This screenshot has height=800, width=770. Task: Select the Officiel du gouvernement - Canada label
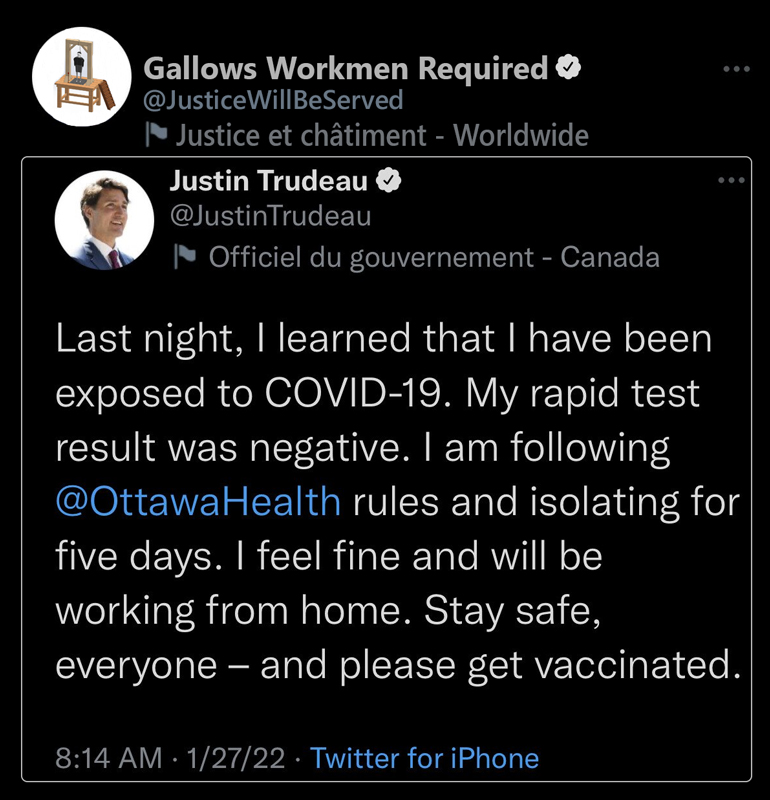click(x=434, y=257)
